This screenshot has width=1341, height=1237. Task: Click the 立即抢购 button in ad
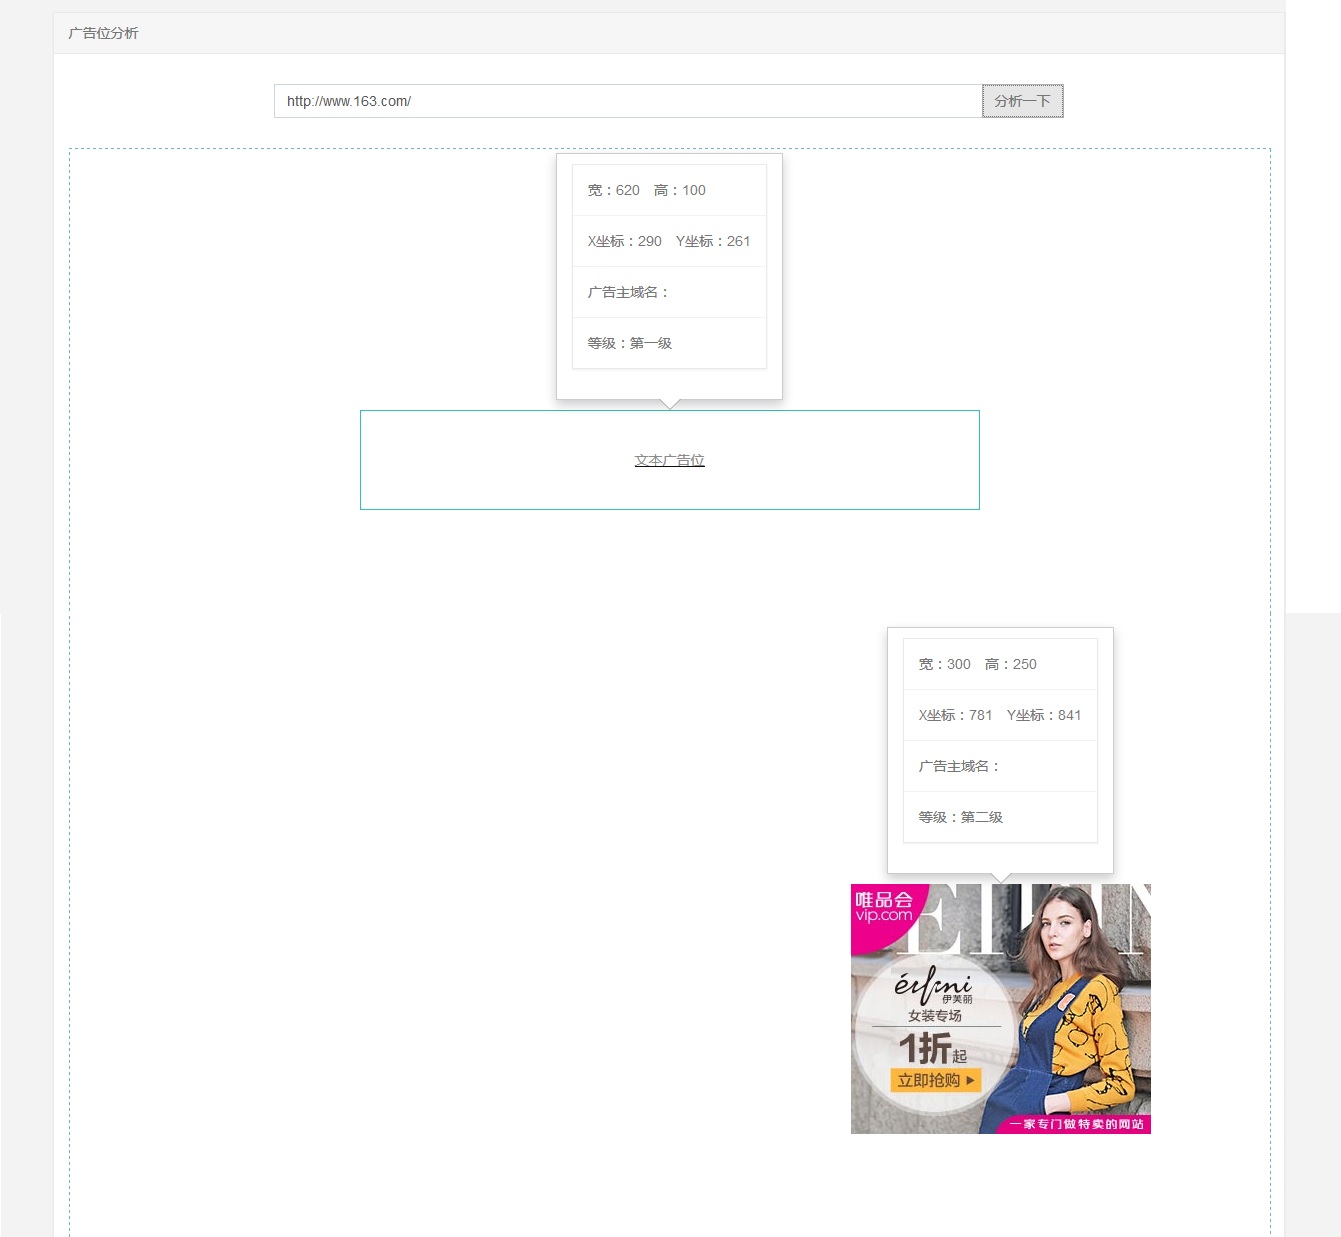pos(936,1080)
